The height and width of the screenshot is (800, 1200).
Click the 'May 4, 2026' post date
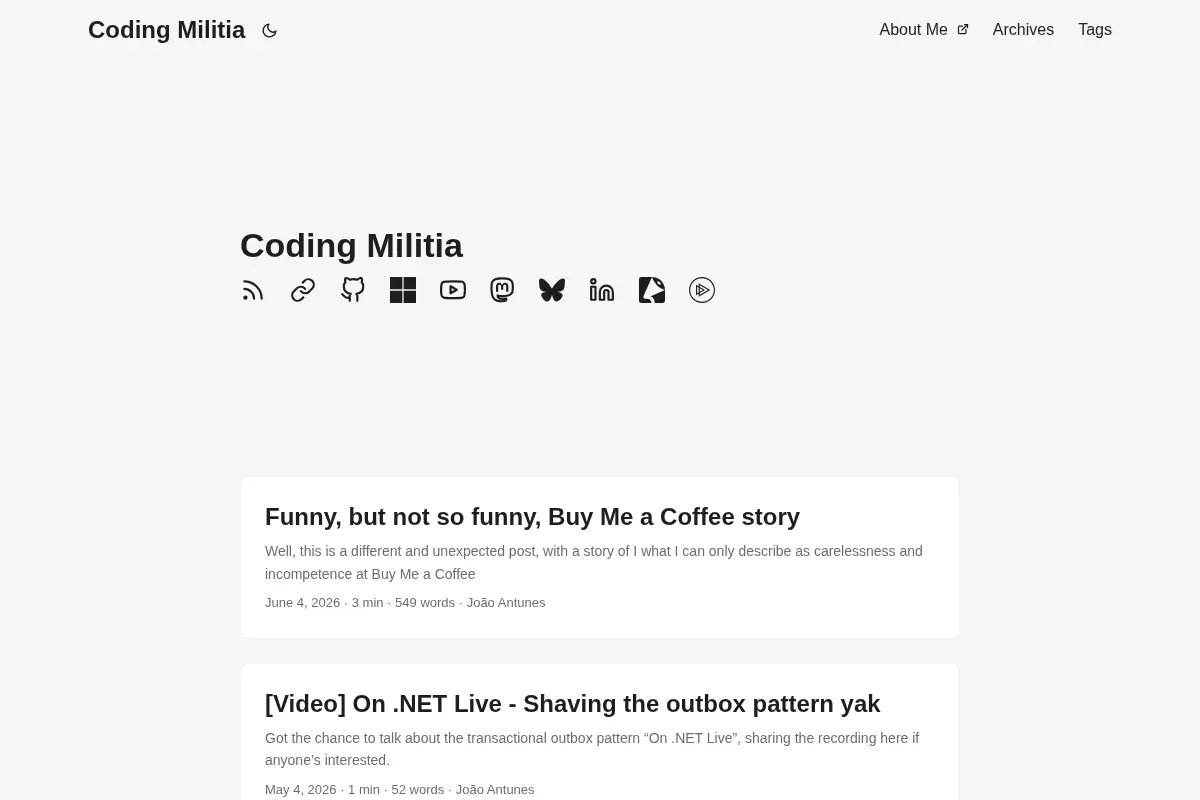300,790
